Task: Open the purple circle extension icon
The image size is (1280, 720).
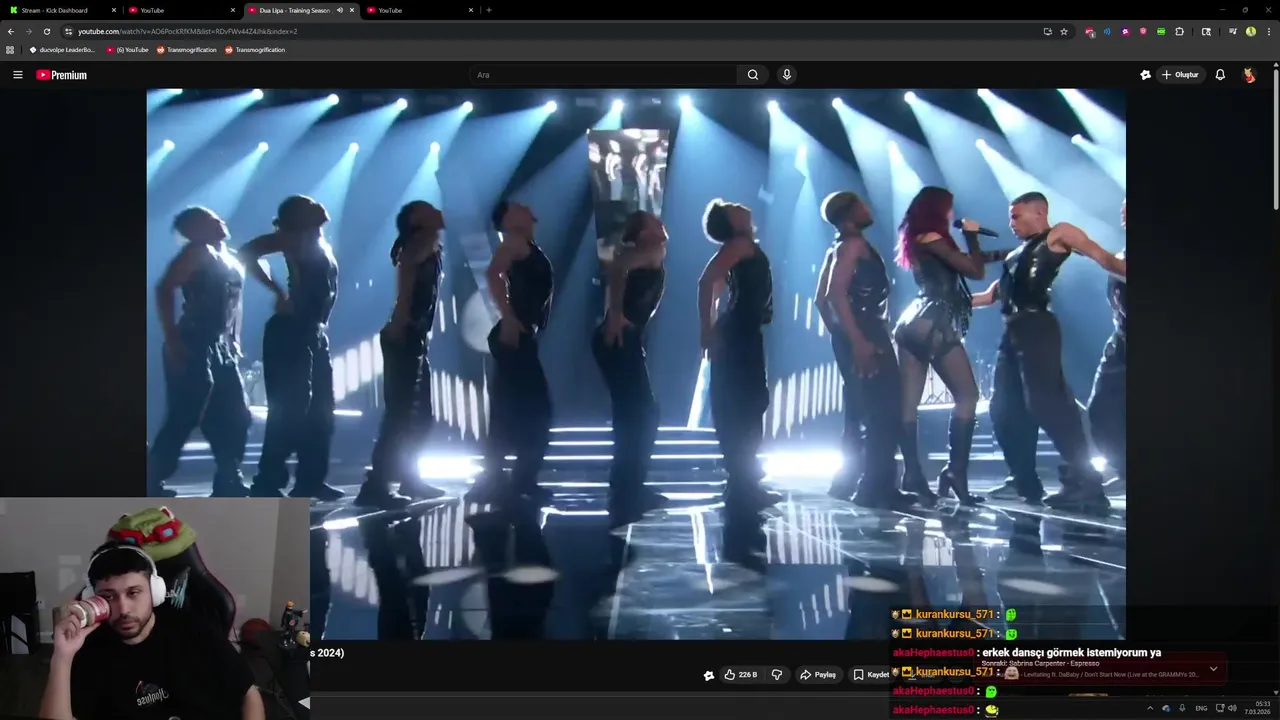Action: point(1125,31)
